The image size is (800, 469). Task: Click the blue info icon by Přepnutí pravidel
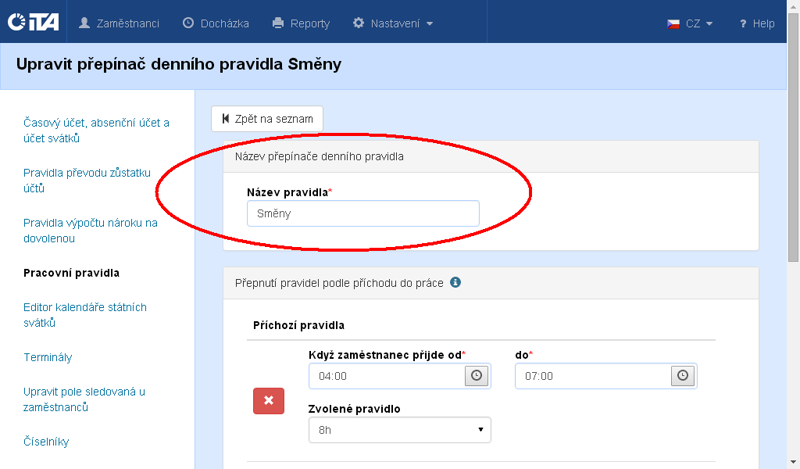pyautogui.click(x=455, y=283)
